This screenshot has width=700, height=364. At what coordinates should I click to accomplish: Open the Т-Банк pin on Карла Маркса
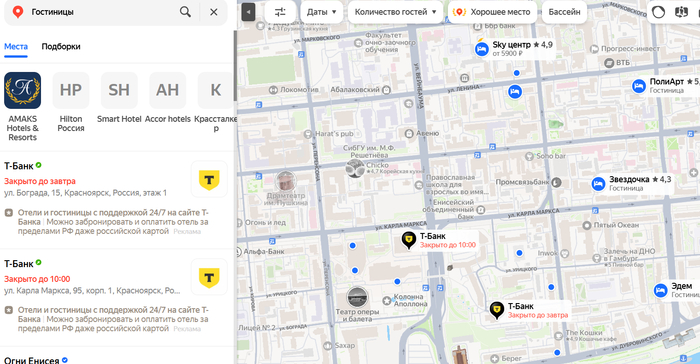coord(408,239)
